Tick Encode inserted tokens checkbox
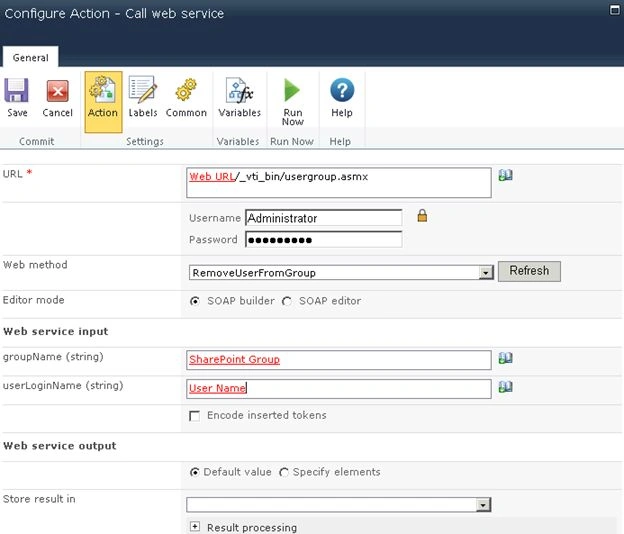Screen dimensions: 624x534 (195, 416)
